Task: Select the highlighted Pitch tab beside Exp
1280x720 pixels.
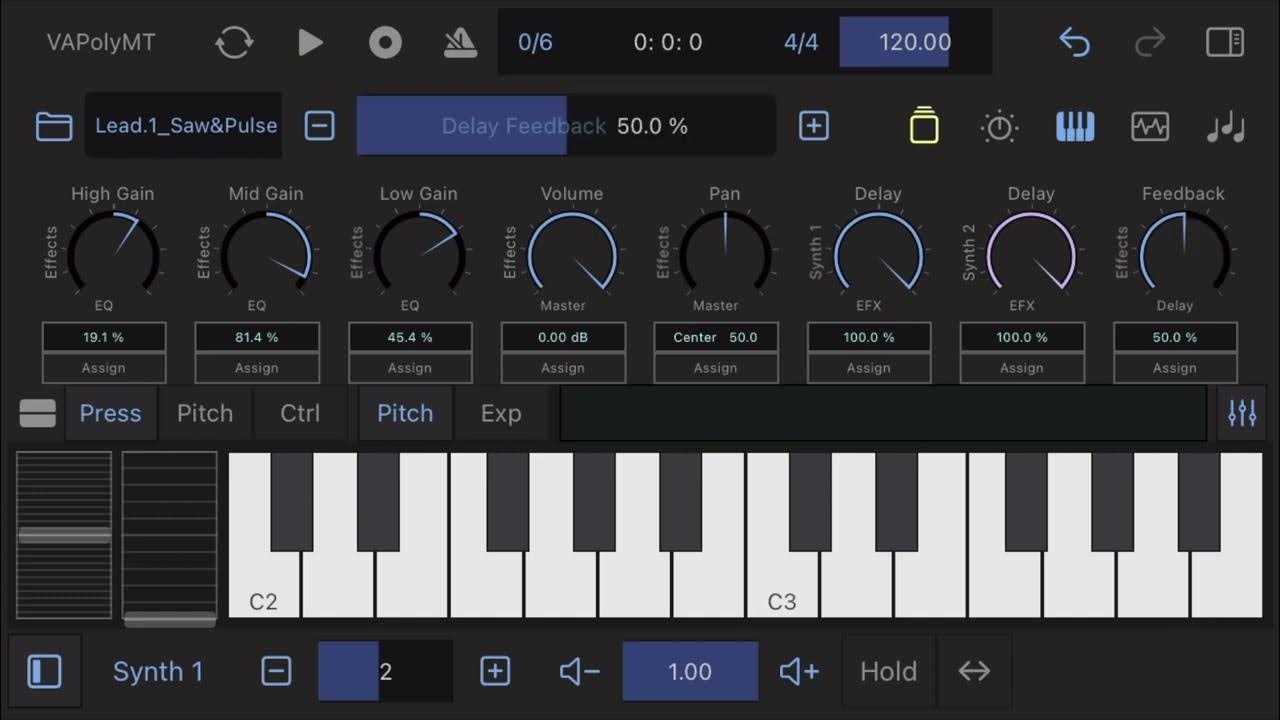Action: [x=405, y=413]
